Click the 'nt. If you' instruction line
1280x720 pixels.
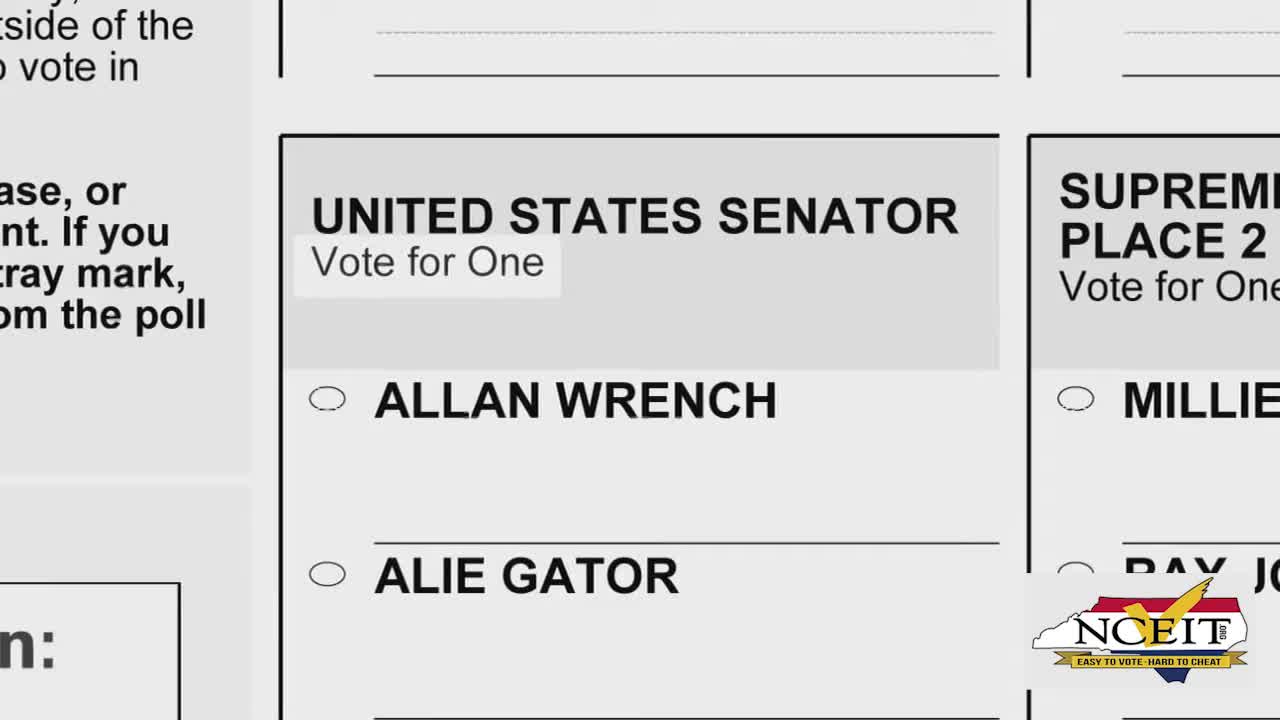84,232
